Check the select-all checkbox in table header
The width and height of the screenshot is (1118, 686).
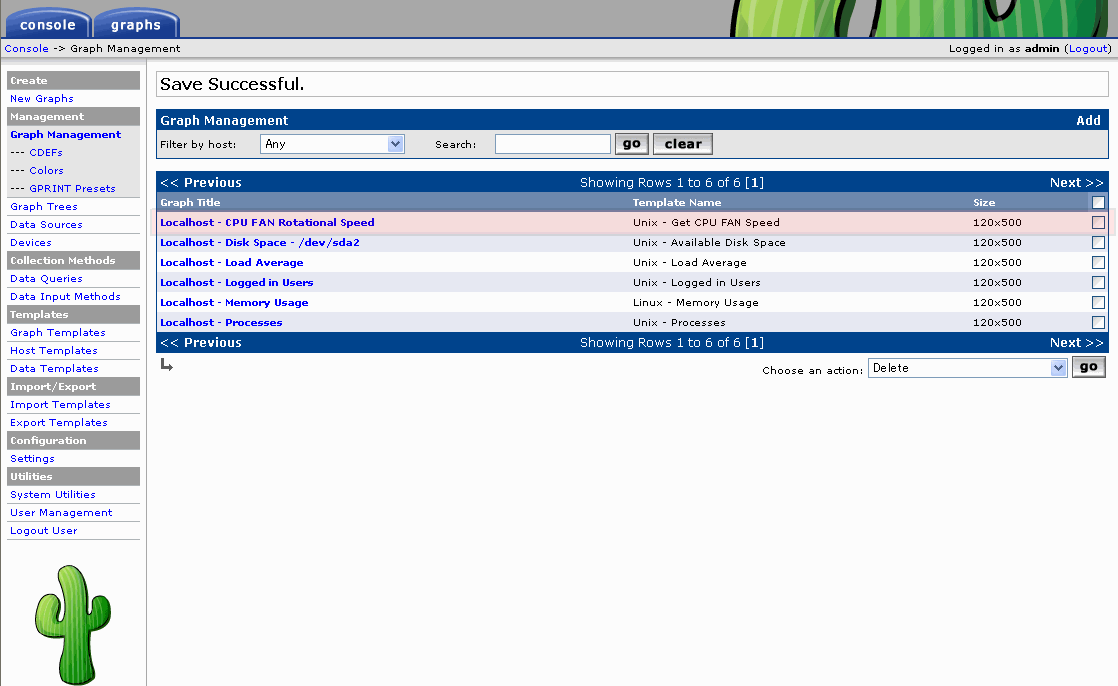tap(1098, 202)
